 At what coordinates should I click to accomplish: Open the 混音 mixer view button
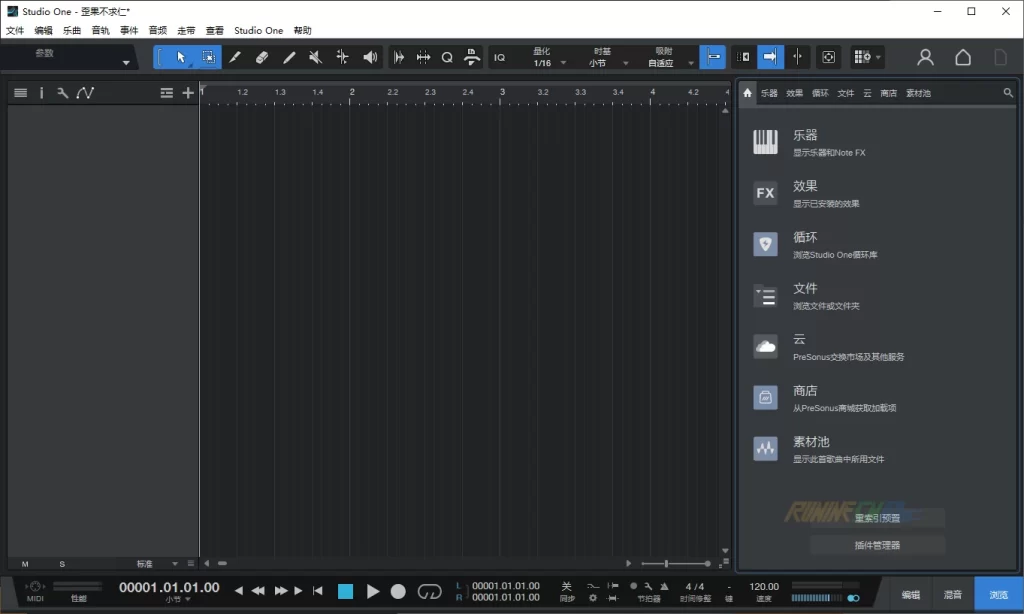[953, 594]
